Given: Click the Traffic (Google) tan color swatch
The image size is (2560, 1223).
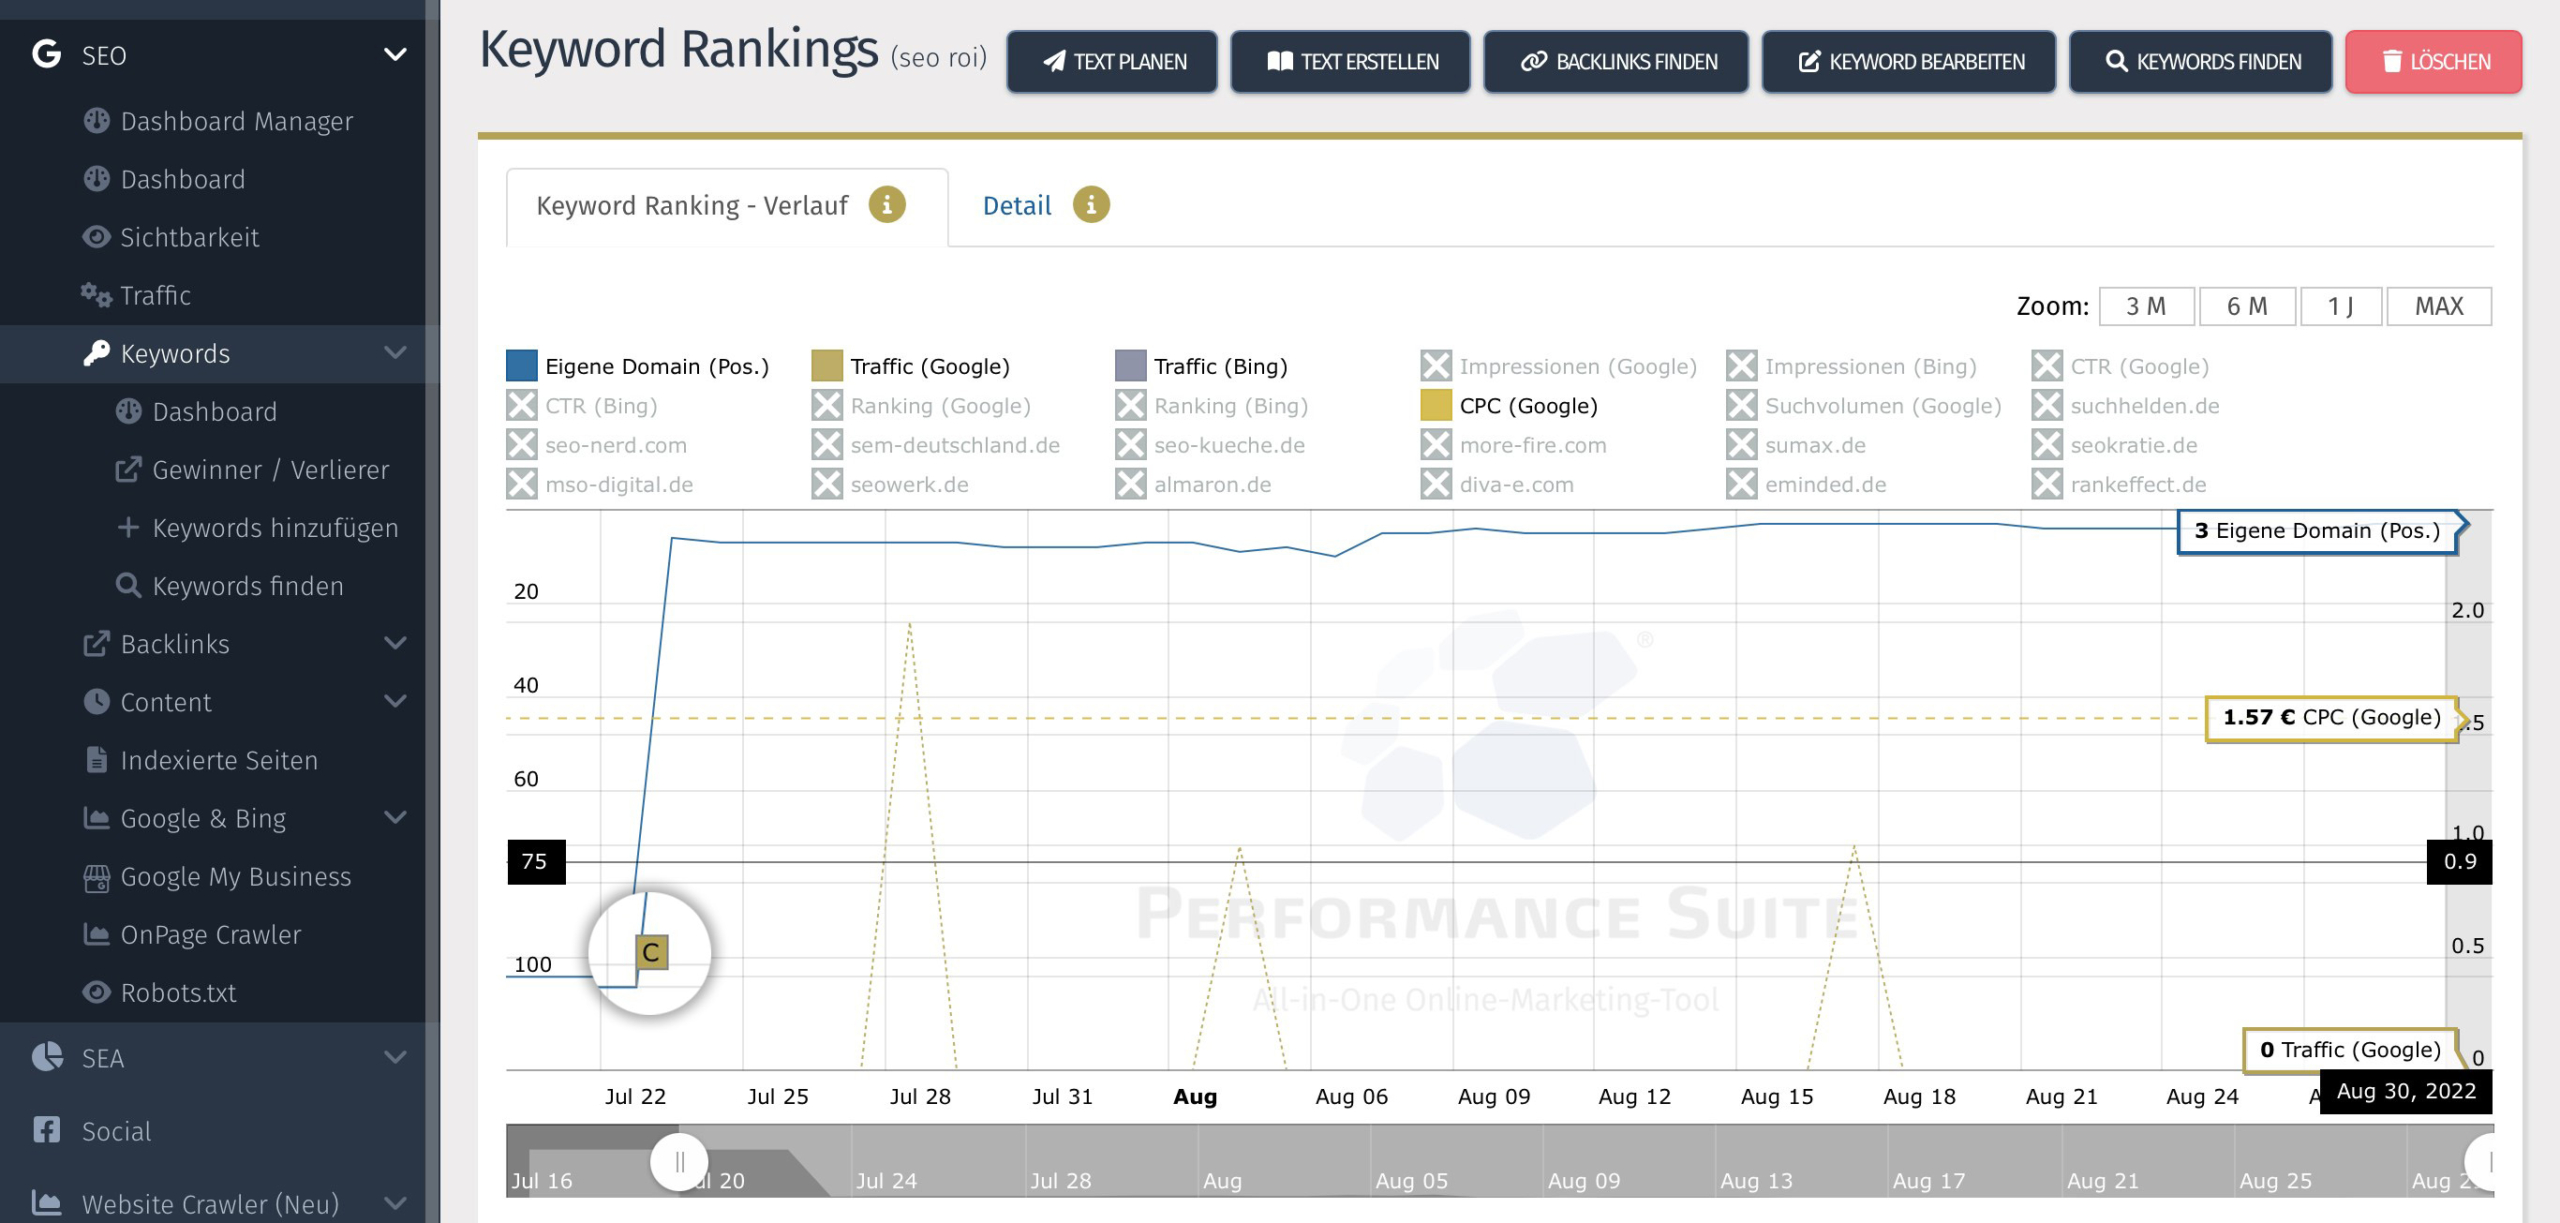Looking at the screenshot, I should (x=827, y=366).
